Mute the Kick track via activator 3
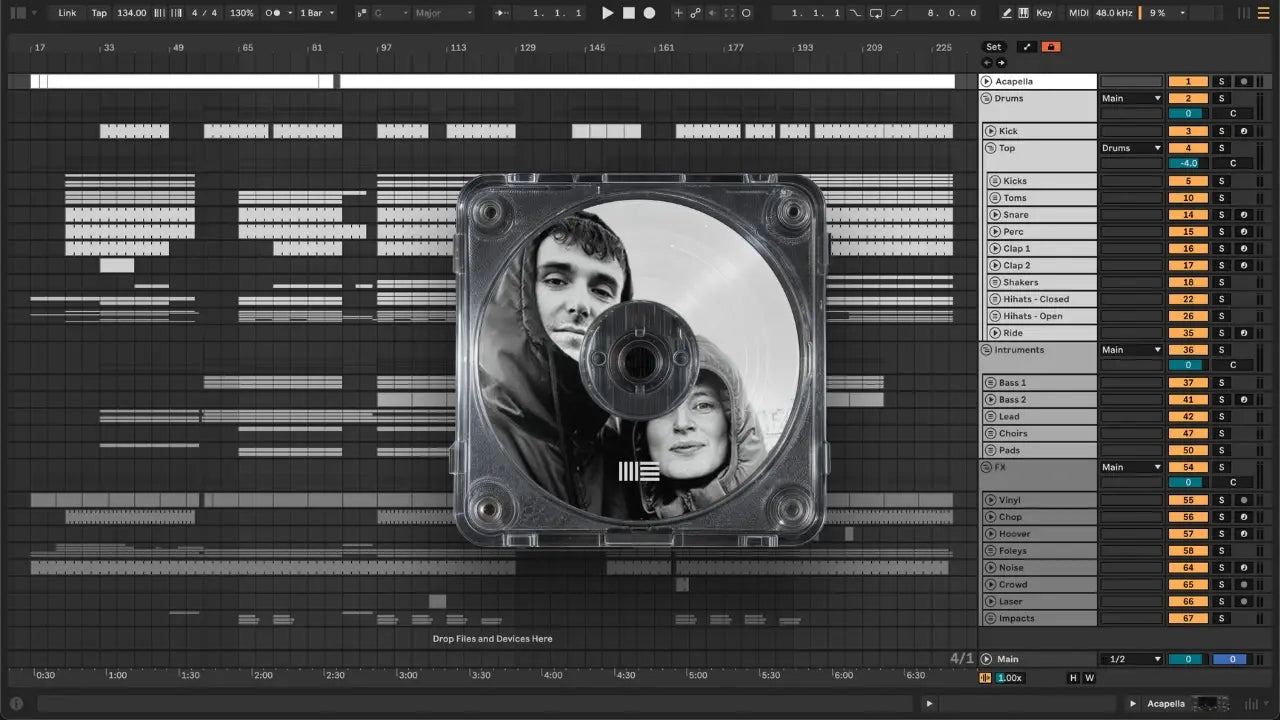The image size is (1280, 720). 1188,131
